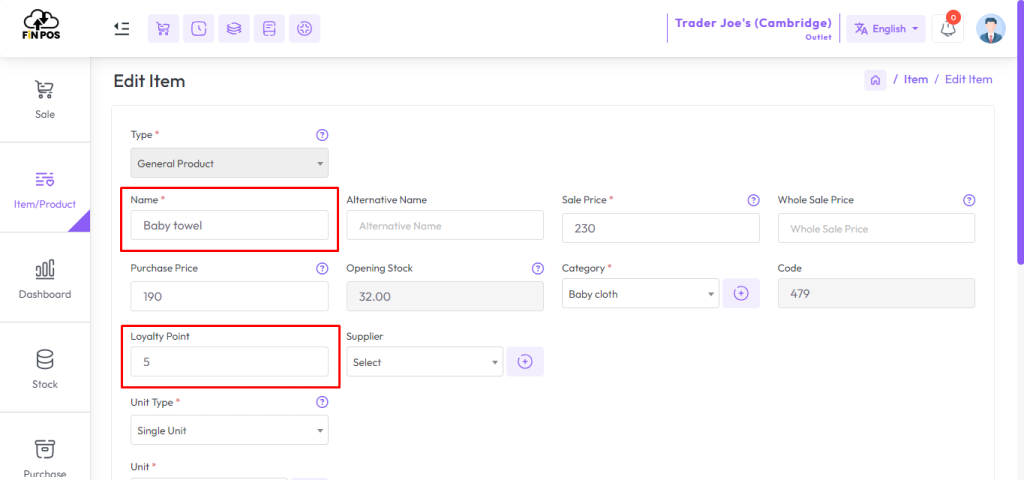
Task: Click the clock shortcut icon in top toolbar
Action: click(x=199, y=29)
